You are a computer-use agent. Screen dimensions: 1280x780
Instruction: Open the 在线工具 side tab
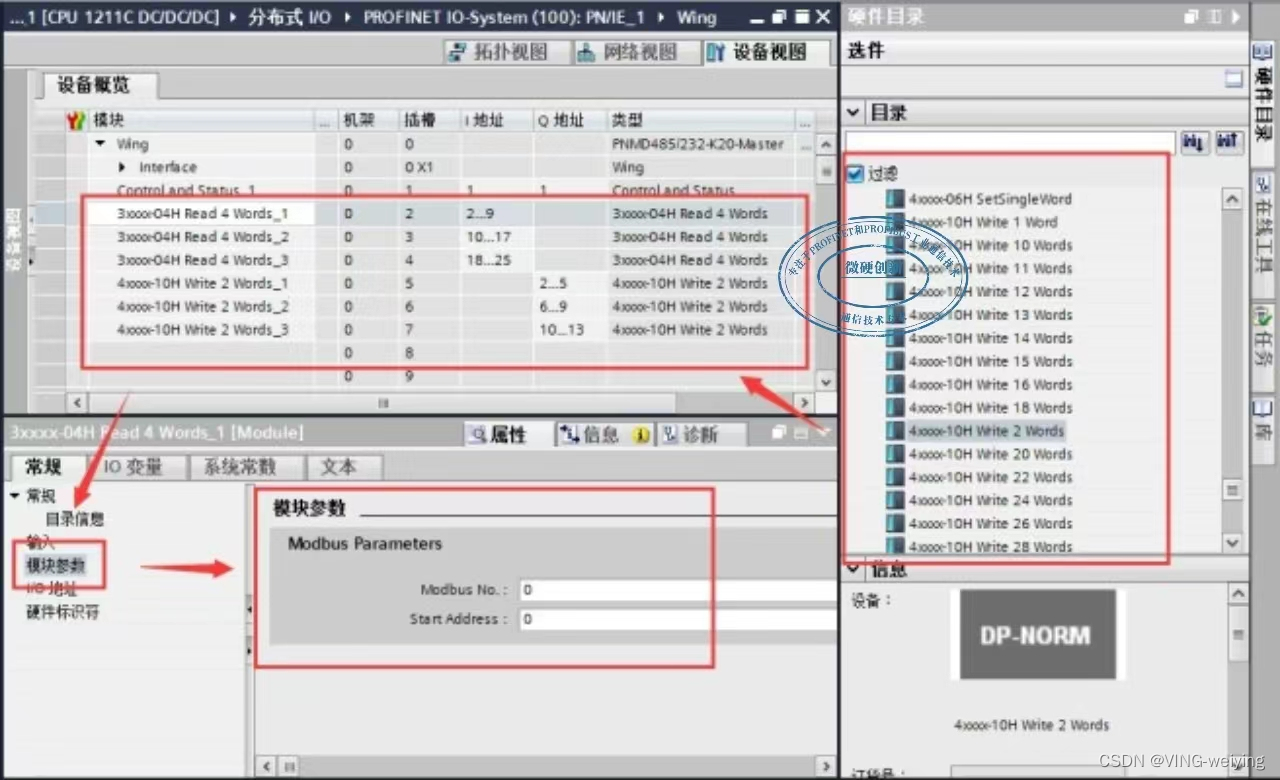pyautogui.click(x=1265, y=233)
